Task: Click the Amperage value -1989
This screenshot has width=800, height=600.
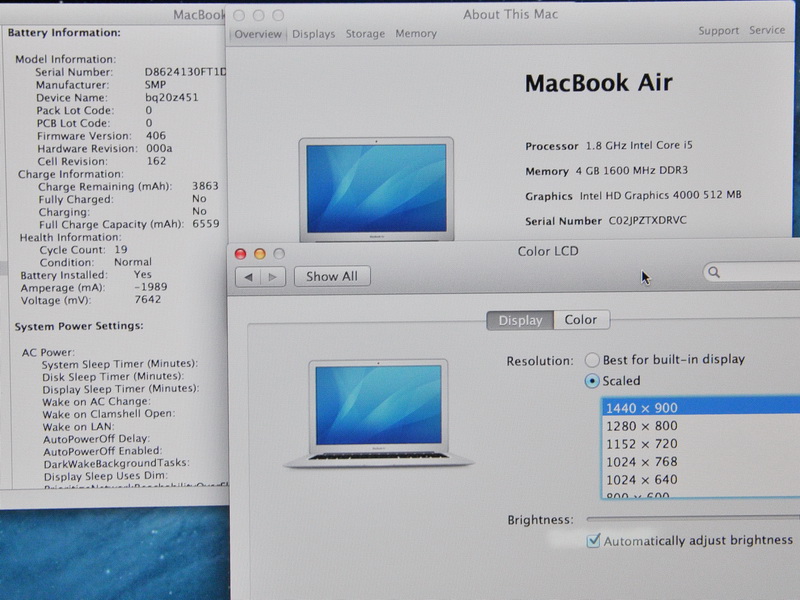Action: [x=151, y=287]
